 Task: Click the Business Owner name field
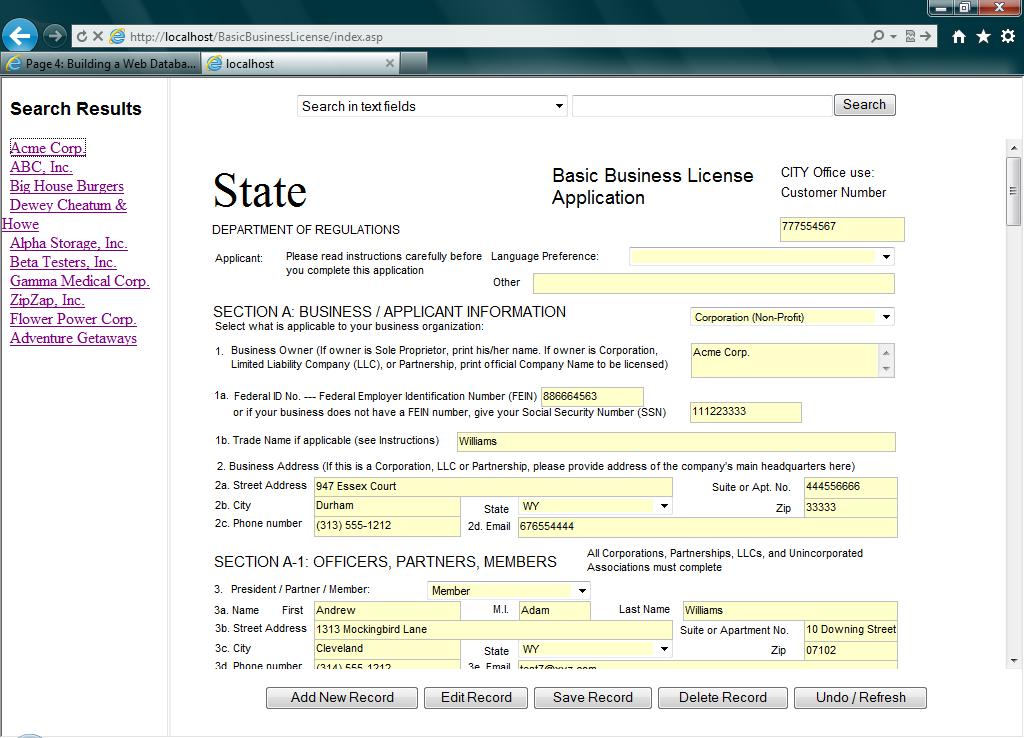pyautogui.click(x=786, y=361)
